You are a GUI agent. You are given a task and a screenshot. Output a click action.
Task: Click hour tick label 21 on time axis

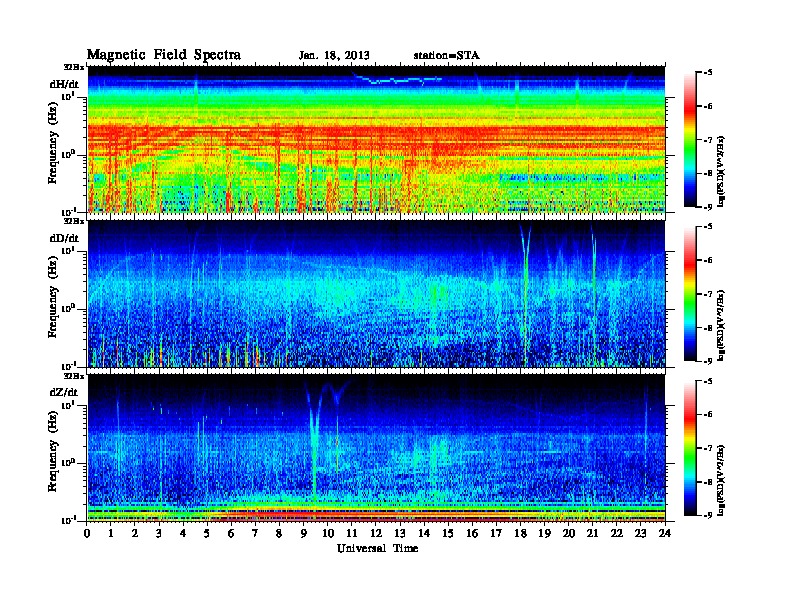(592, 533)
